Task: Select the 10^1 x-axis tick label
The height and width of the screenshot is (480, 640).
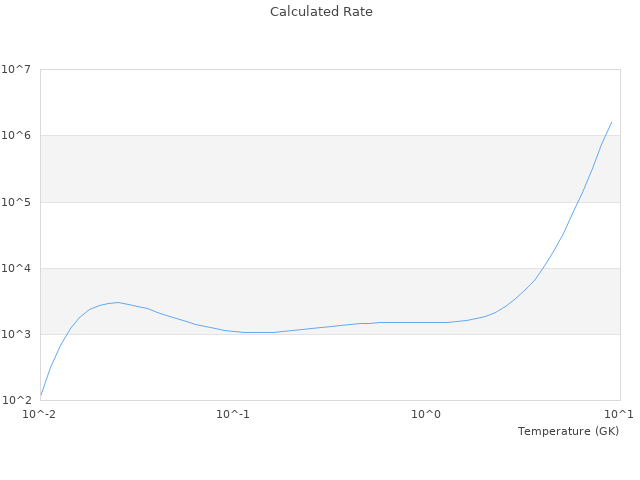Action: click(x=619, y=414)
